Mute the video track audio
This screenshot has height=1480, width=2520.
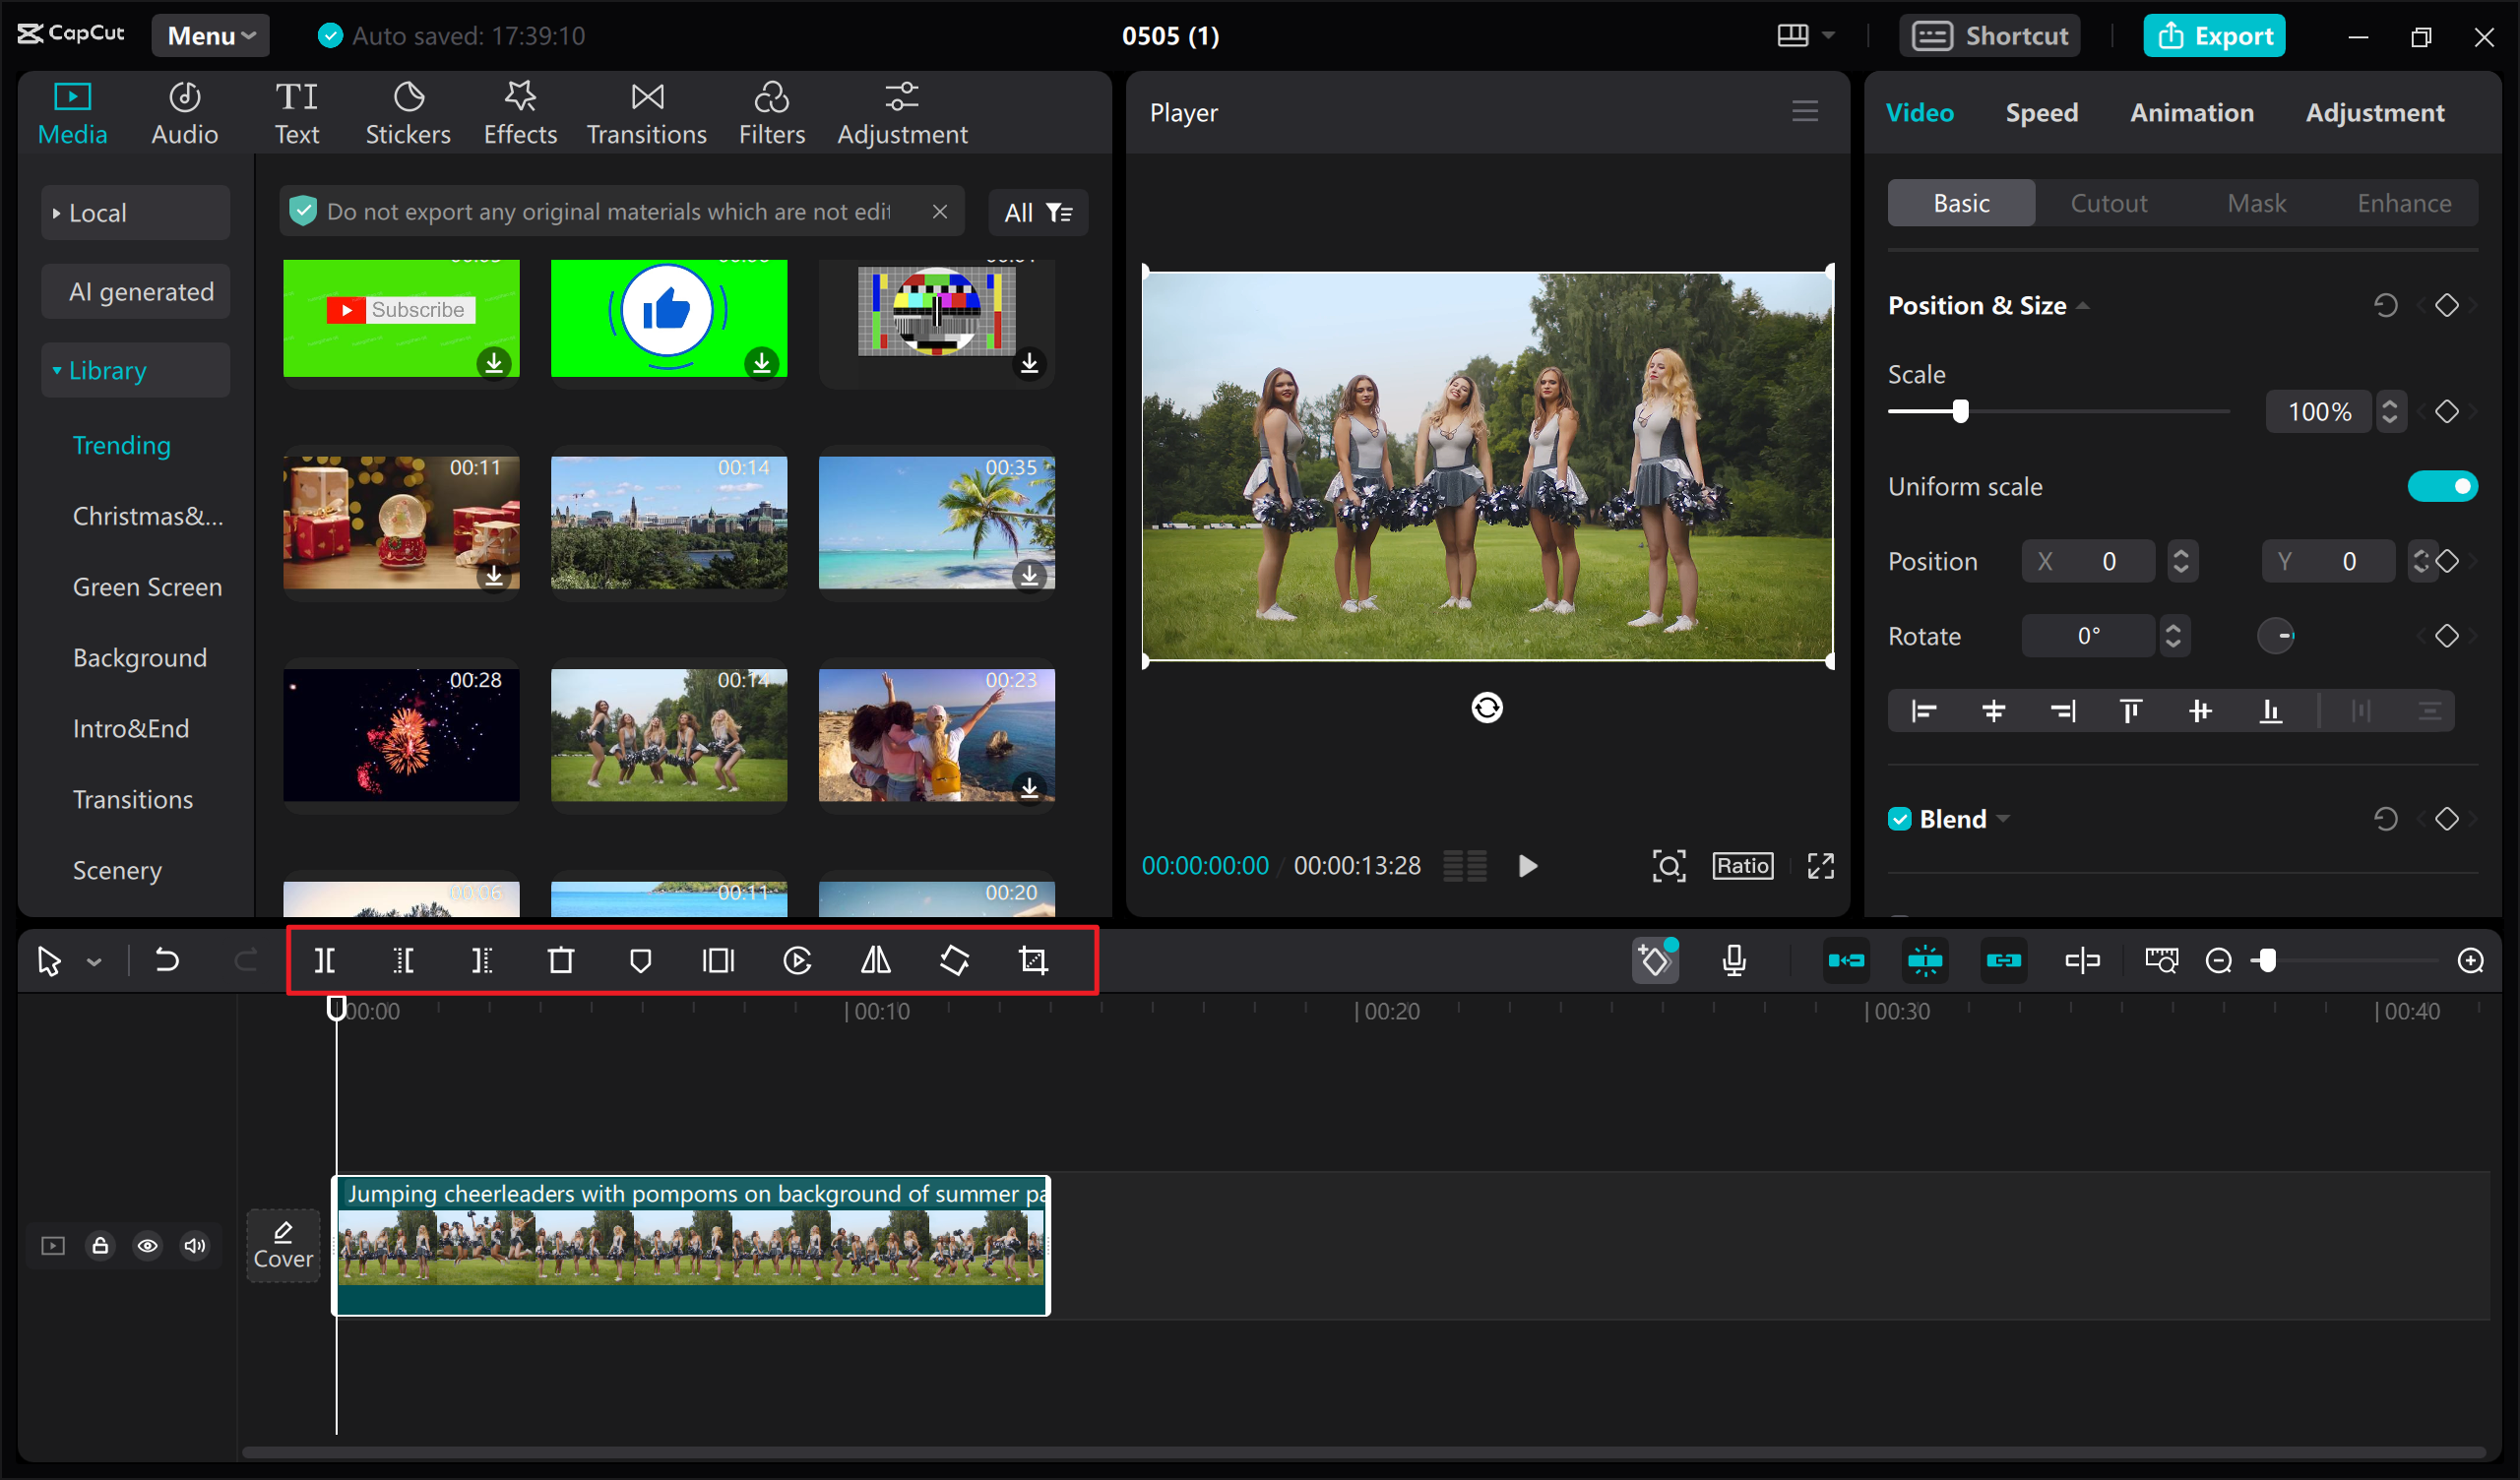coord(194,1245)
